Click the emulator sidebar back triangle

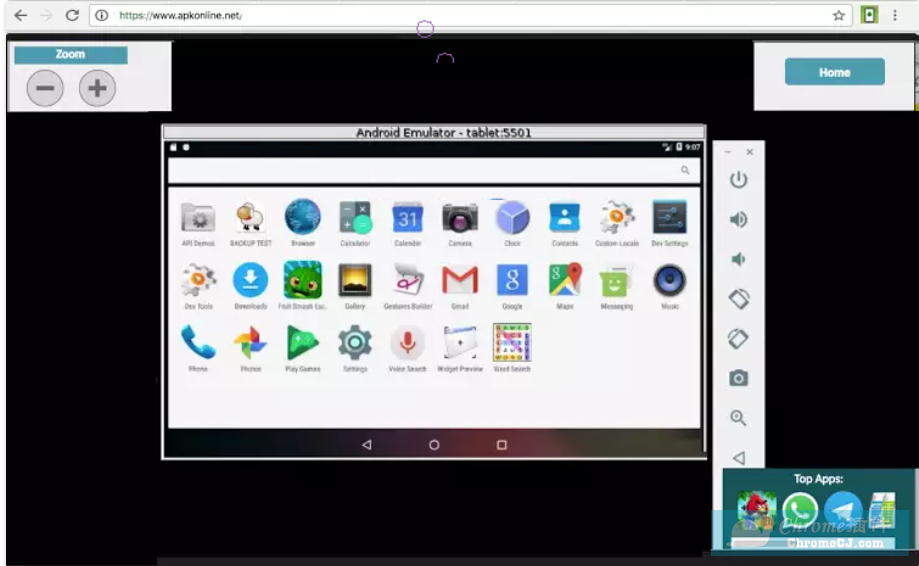[x=739, y=458]
